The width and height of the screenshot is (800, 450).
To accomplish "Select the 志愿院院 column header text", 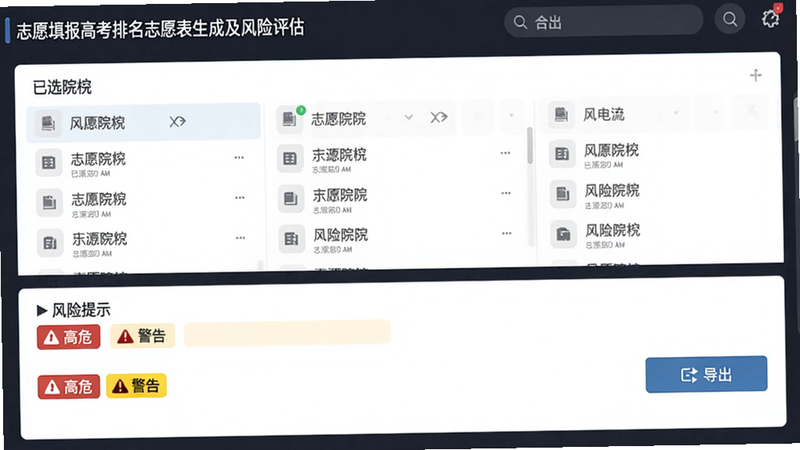I will [x=339, y=119].
